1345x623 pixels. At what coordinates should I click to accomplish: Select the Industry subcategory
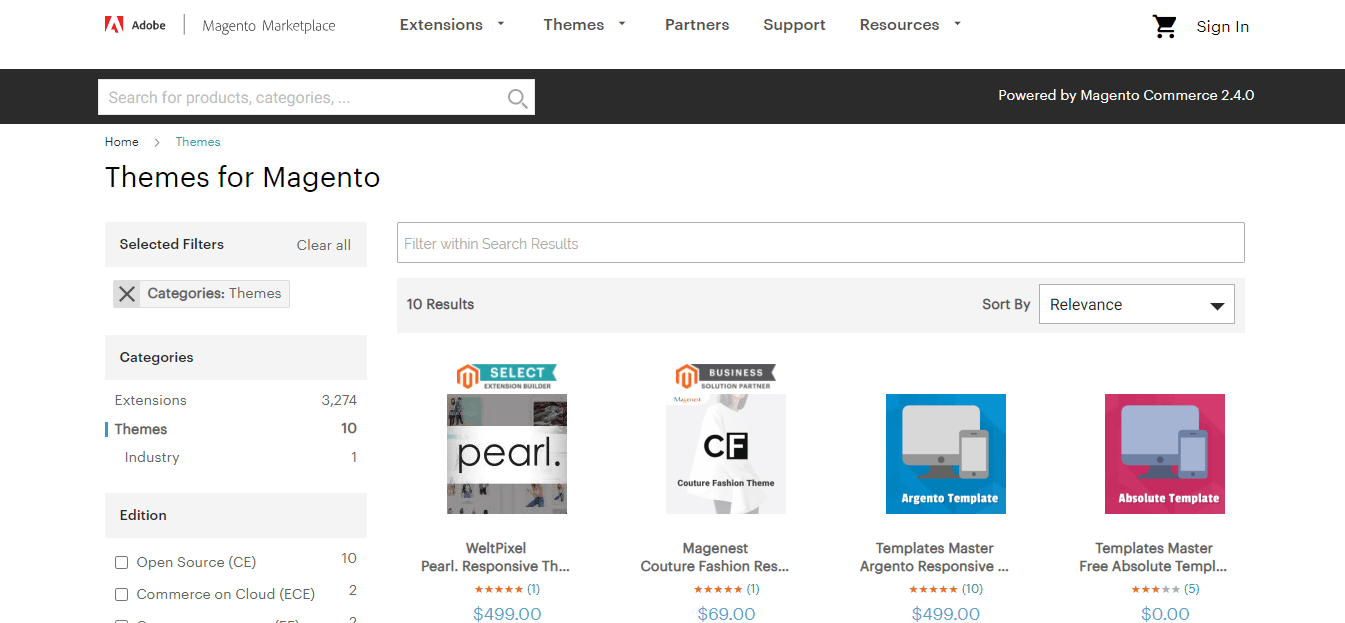(152, 457)
